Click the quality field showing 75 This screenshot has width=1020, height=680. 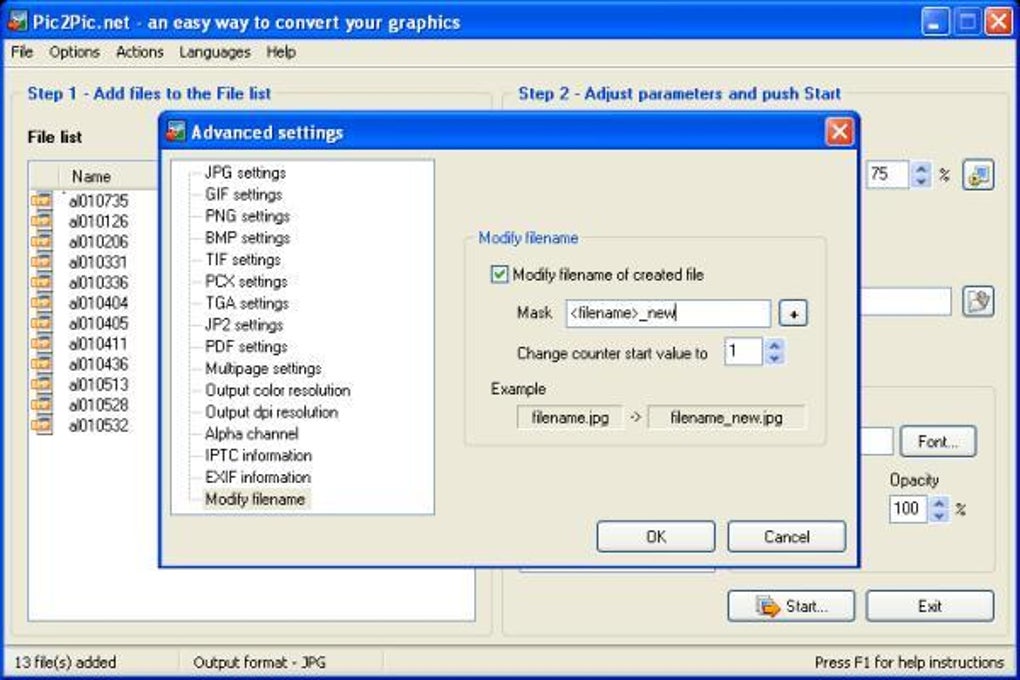(x=886, y=174)
